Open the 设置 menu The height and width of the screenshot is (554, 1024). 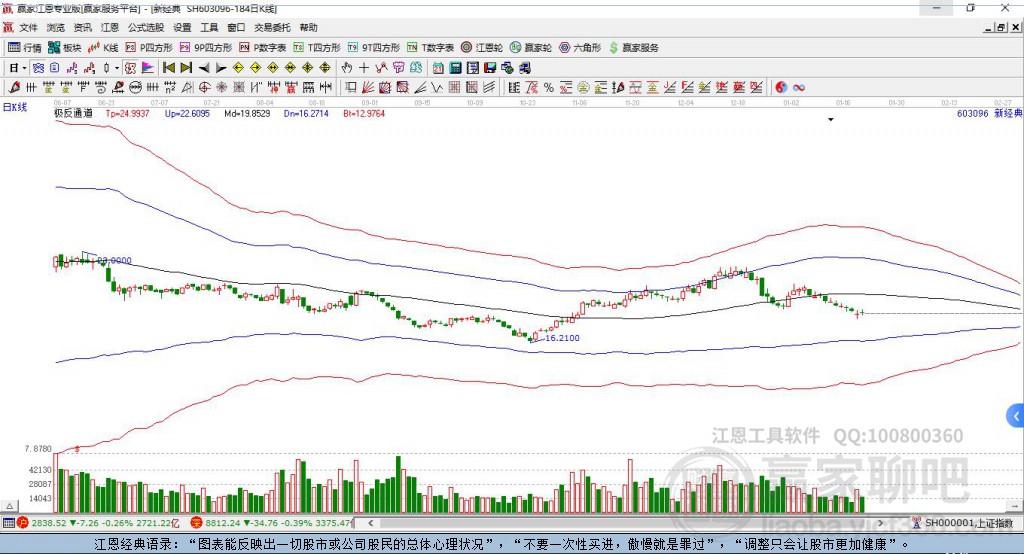pos(182,27)
